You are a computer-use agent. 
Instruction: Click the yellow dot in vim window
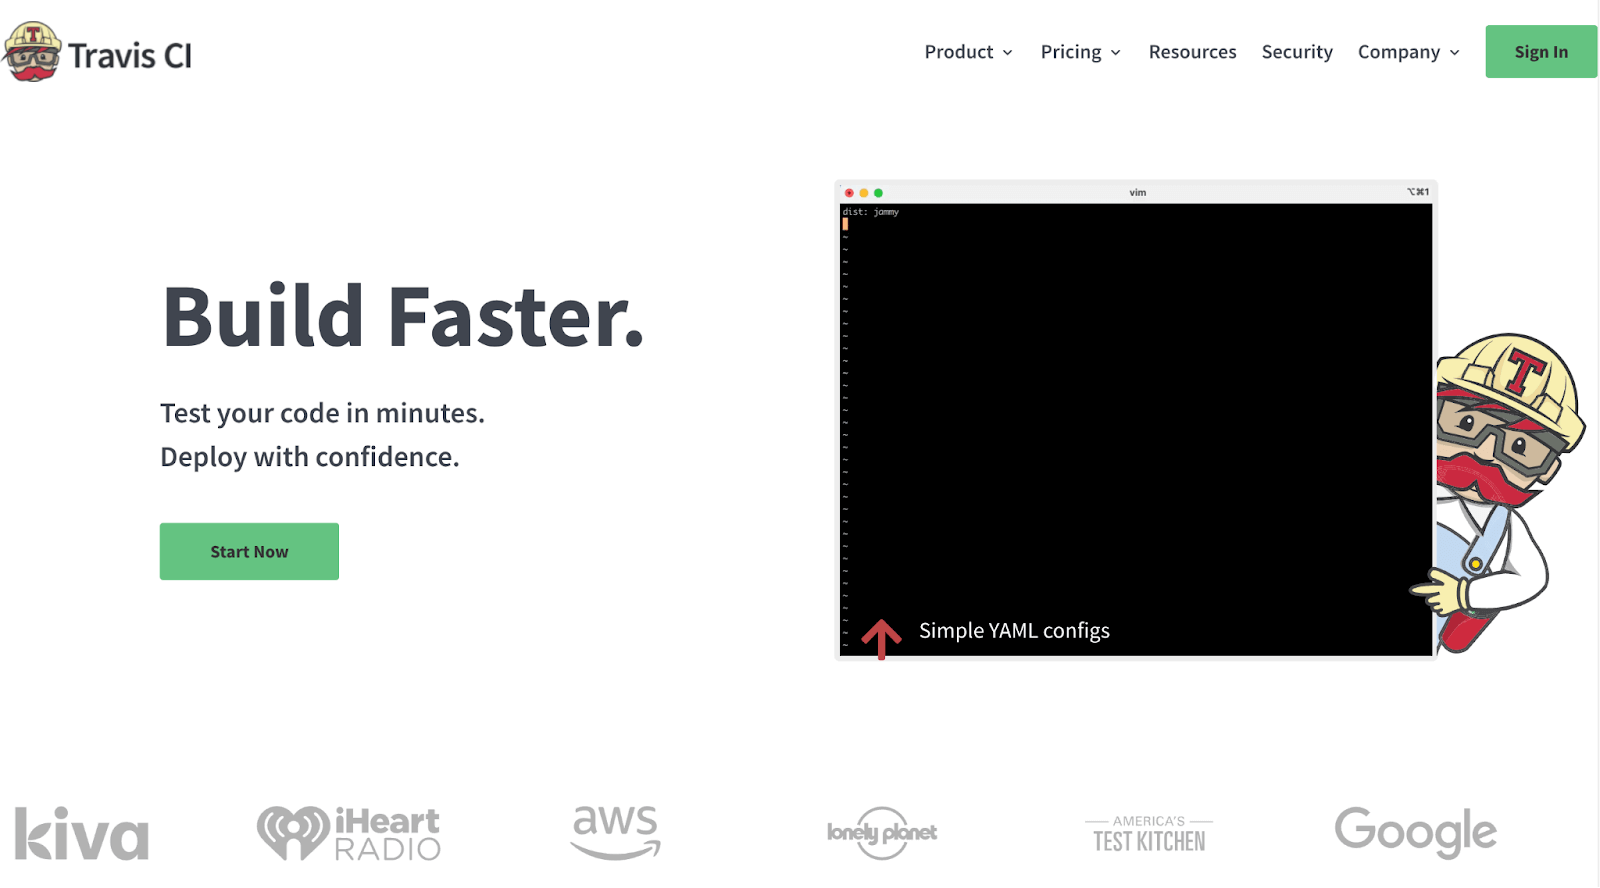tap(864, 193)
